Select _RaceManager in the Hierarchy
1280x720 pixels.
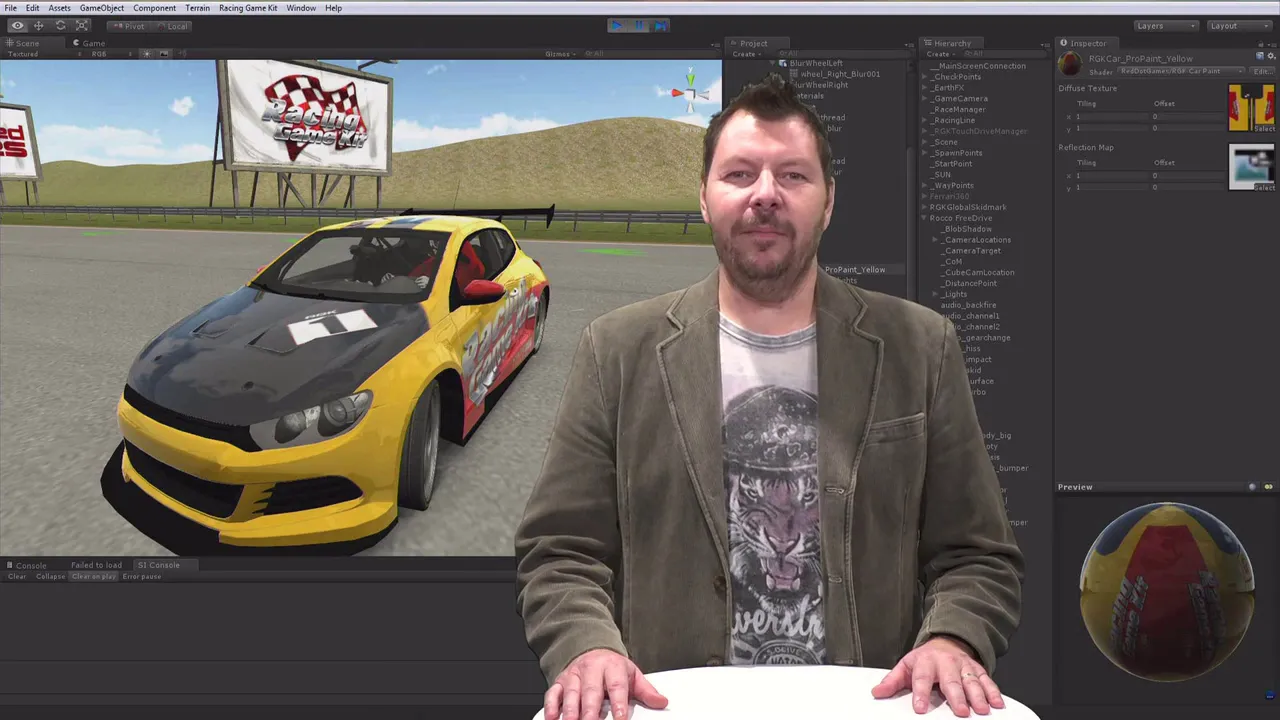click(960, 110)
